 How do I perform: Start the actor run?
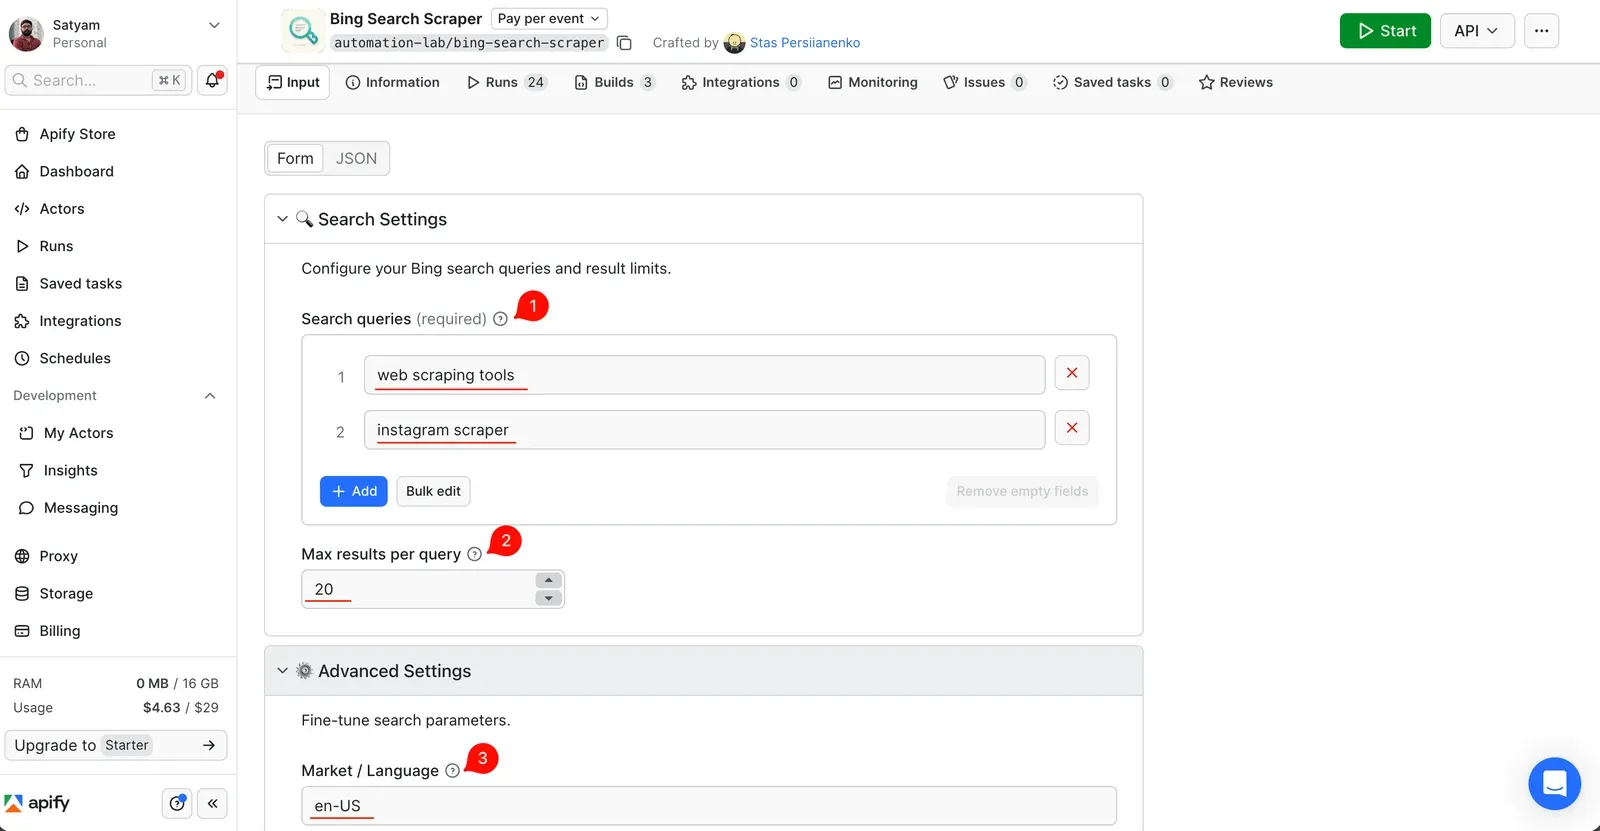1385,31
